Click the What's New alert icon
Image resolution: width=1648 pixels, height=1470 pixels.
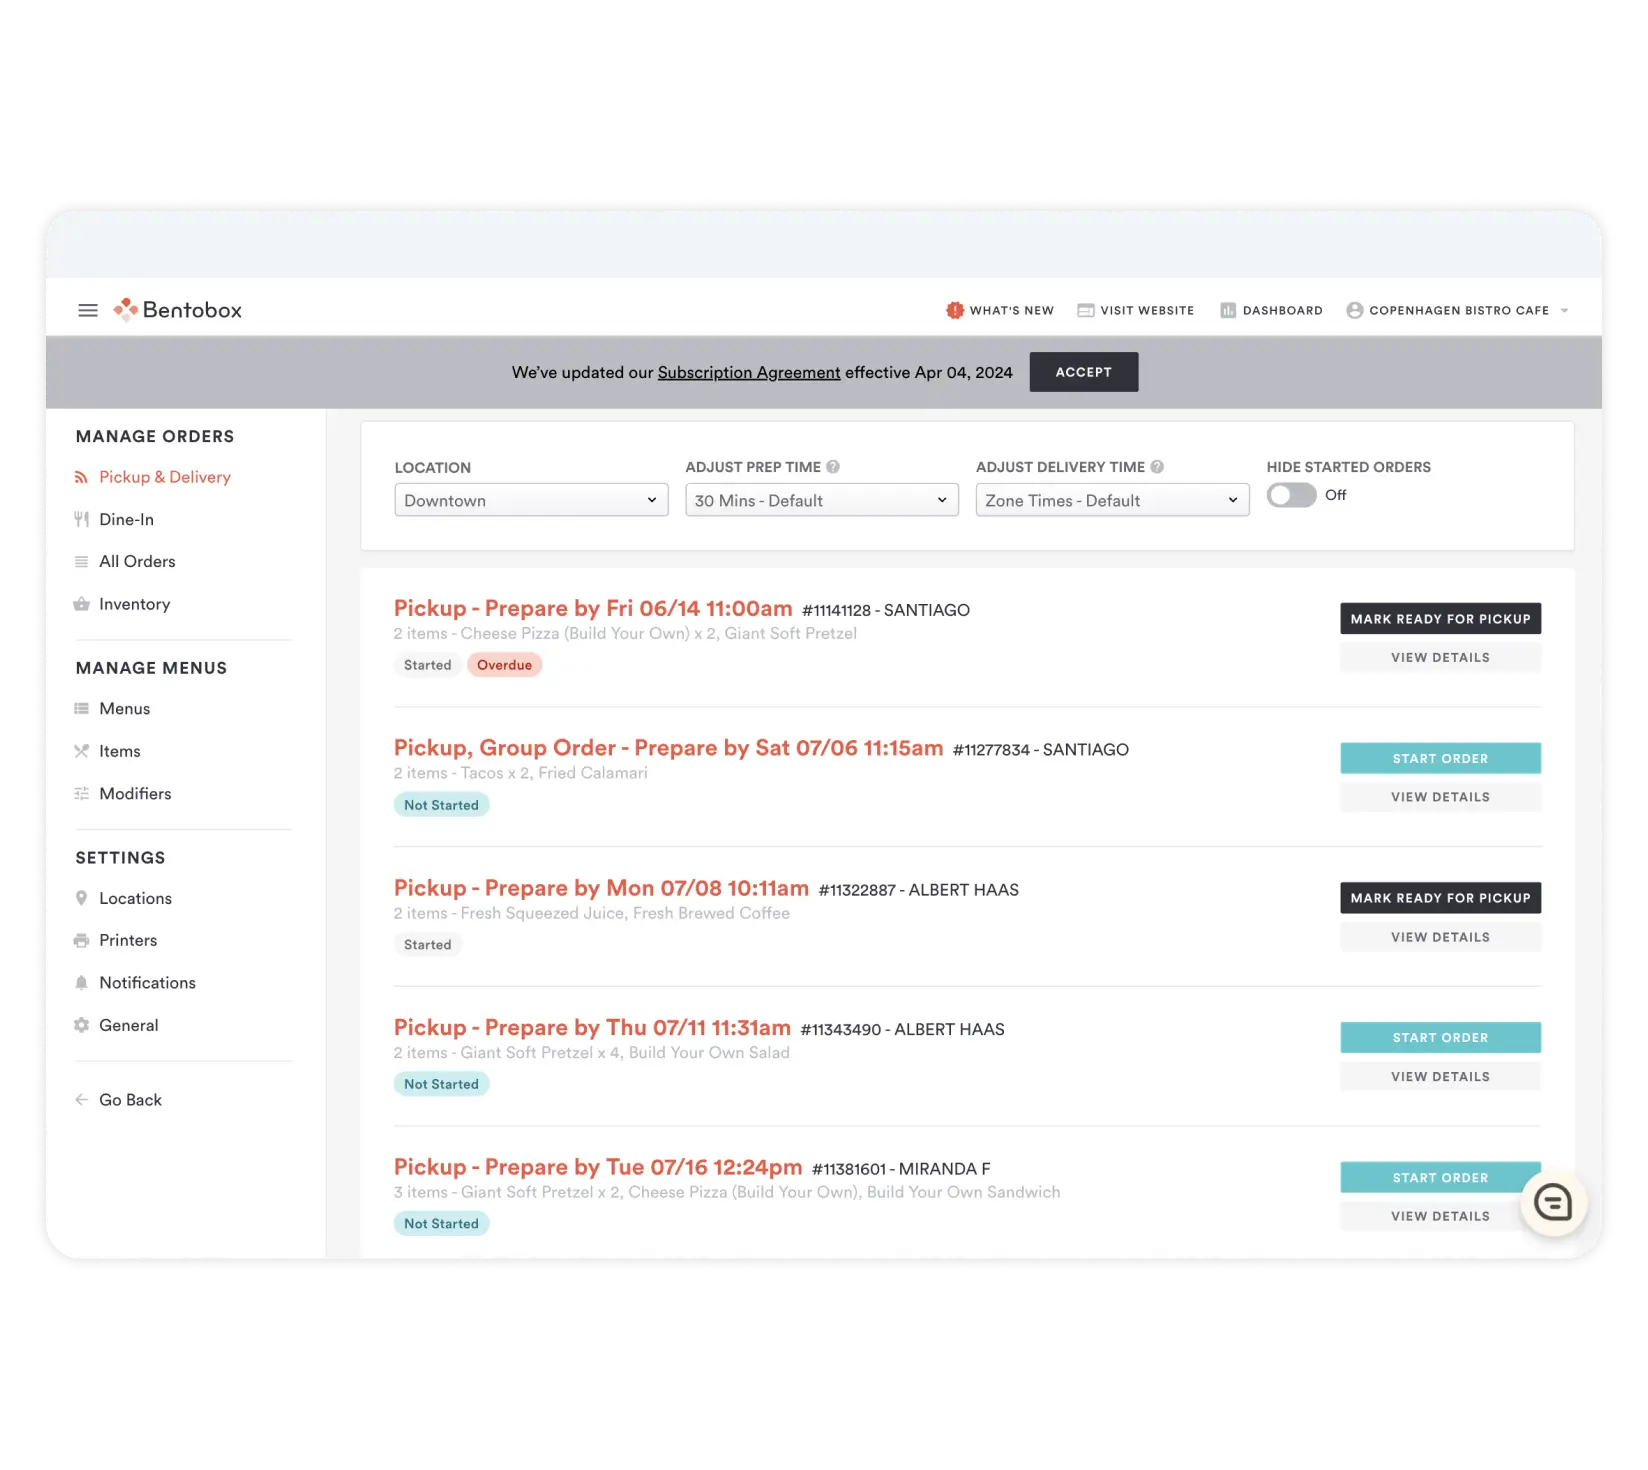pyautogui.click(x=955, y=310)
